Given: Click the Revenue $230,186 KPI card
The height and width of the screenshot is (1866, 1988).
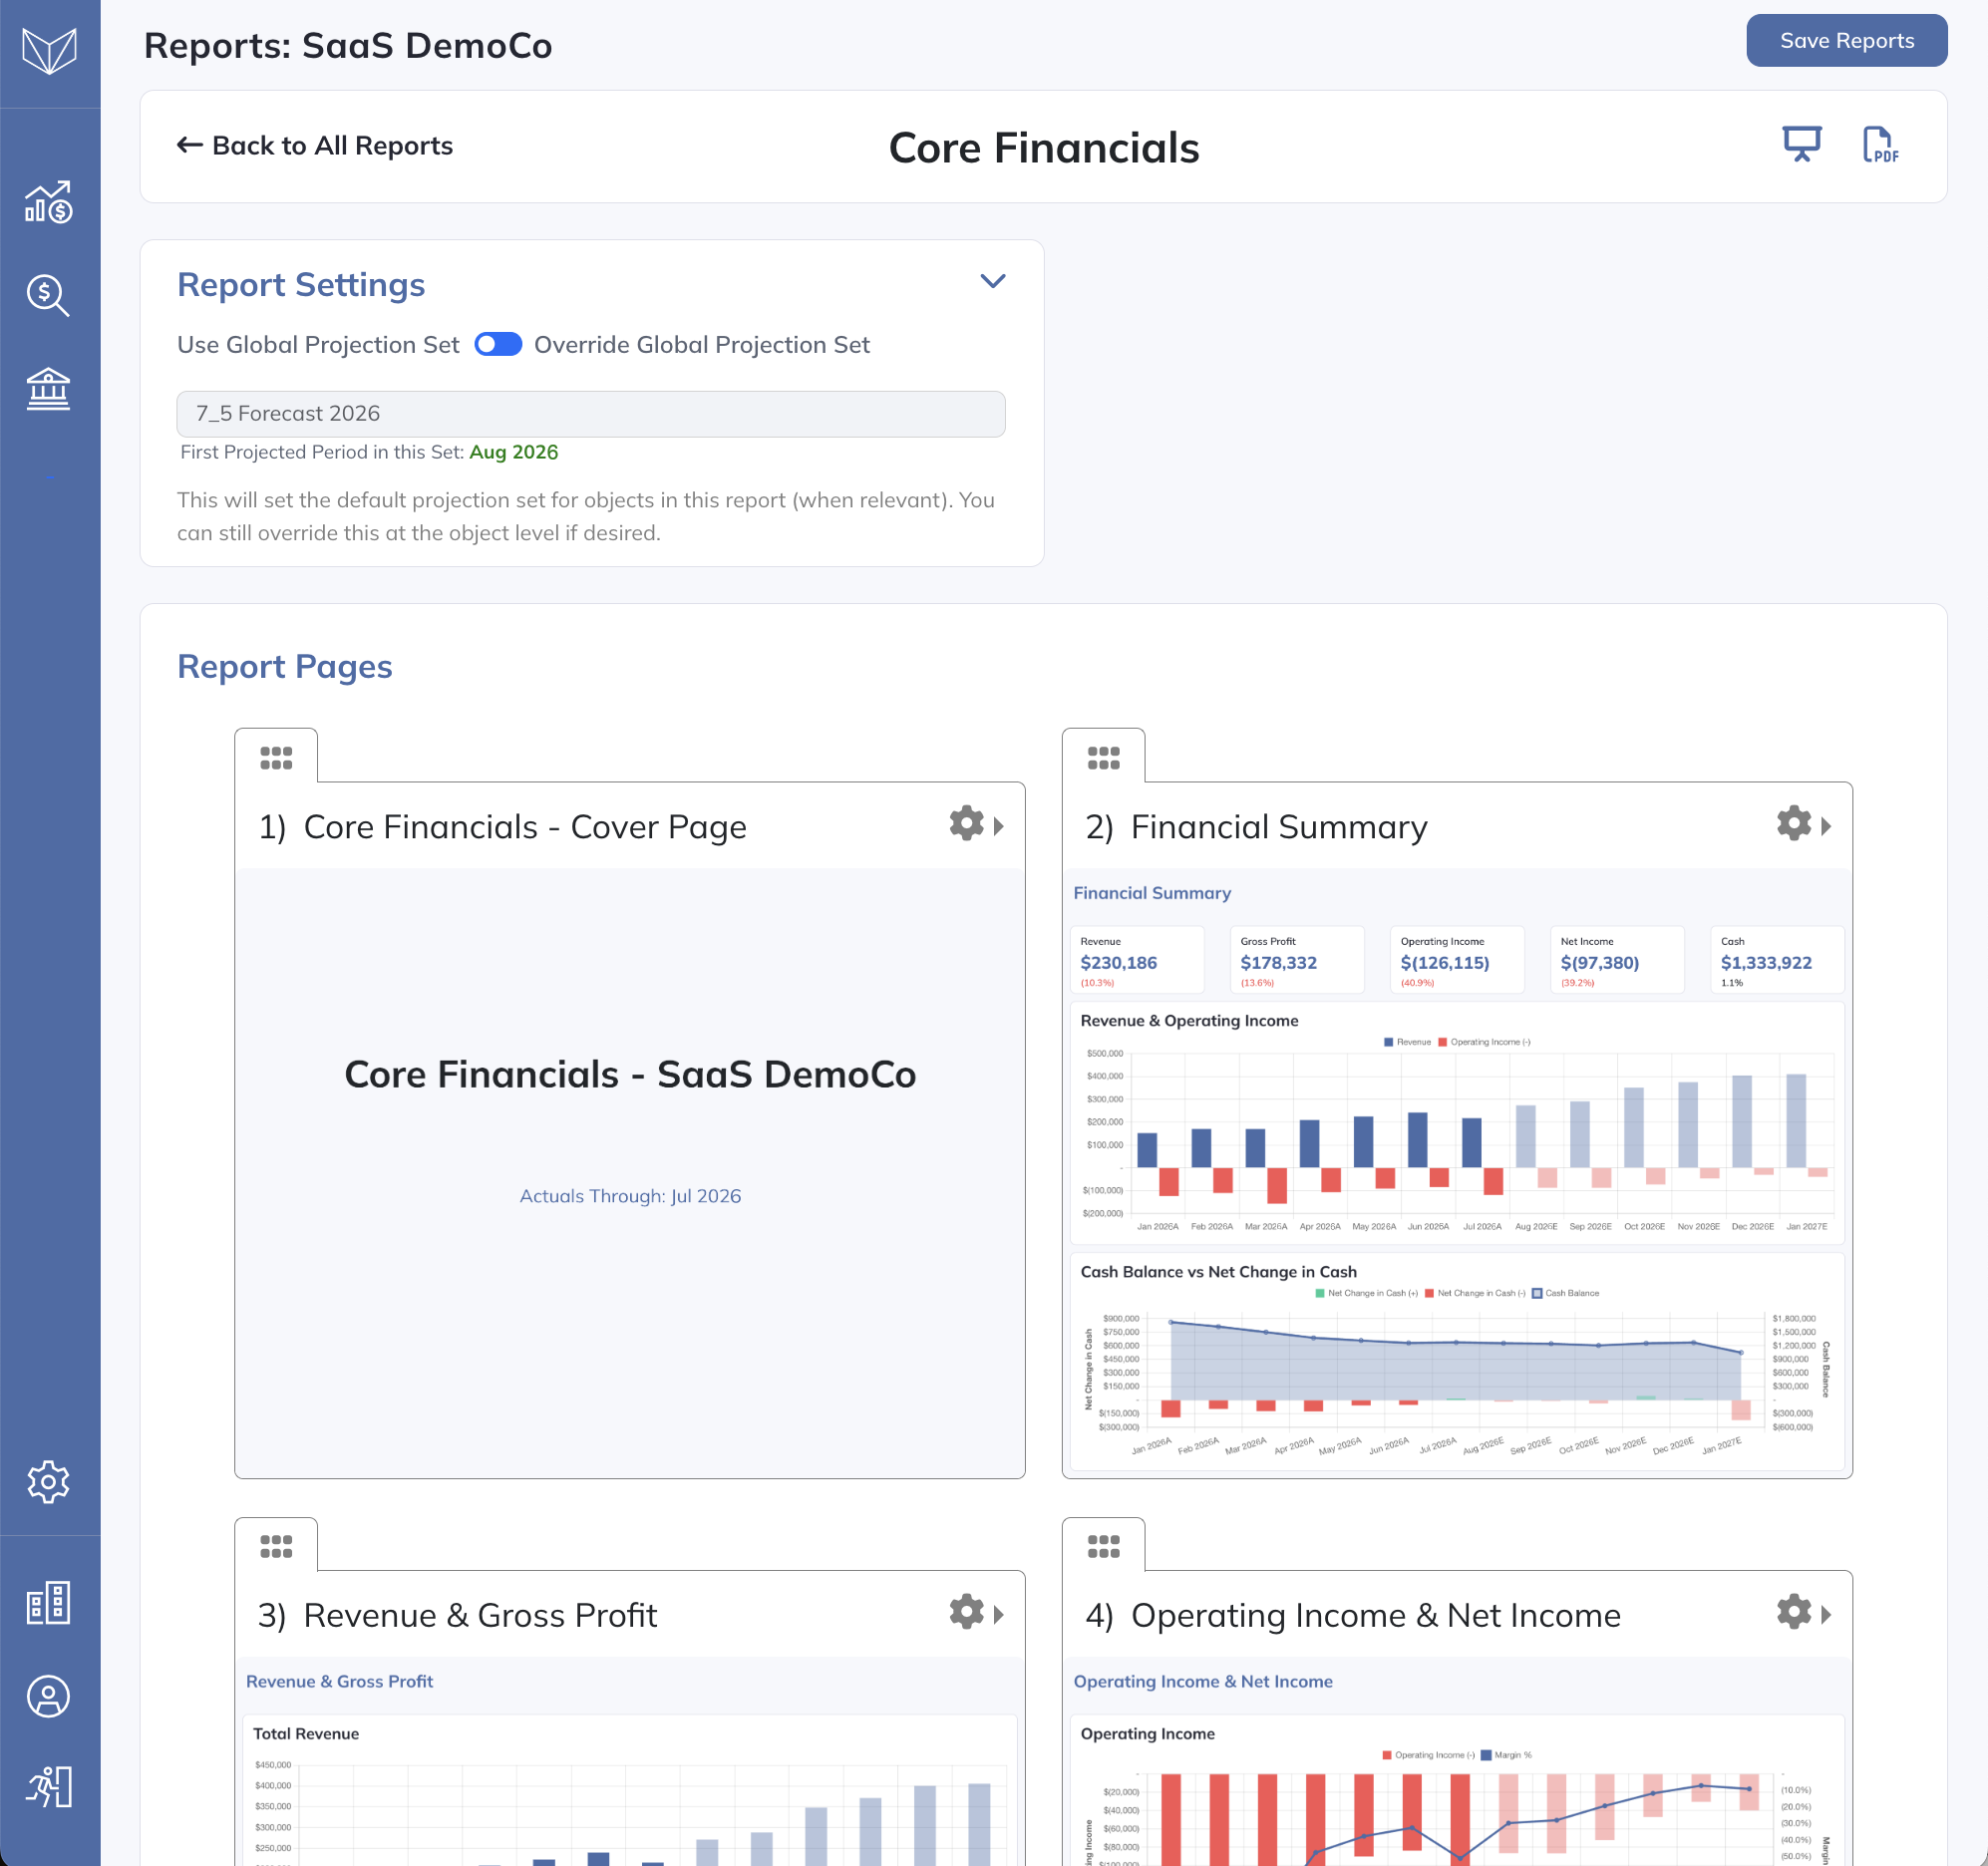Looking at the screenshot, I should [1137, 961].
